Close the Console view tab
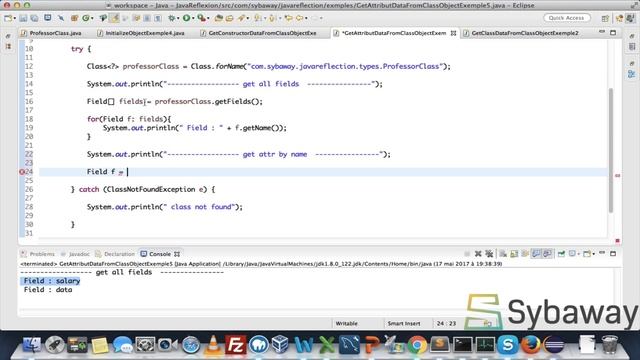640x360 pixels. tap(177, 254)
